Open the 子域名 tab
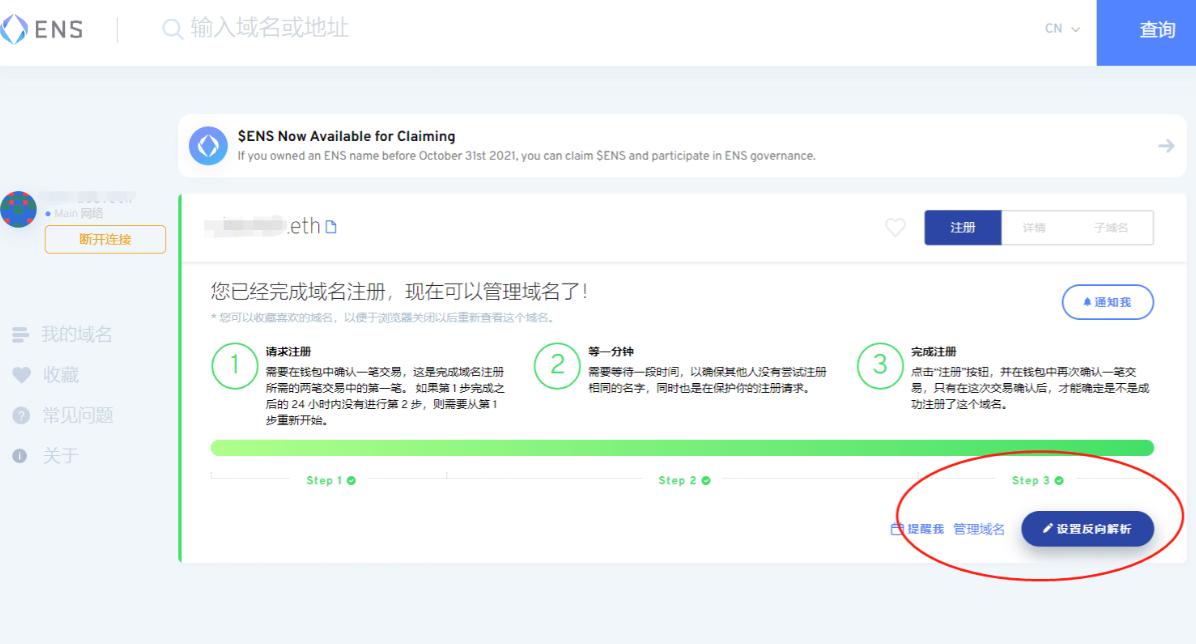The image size is (1196, 644). [x=1110, y=228]
